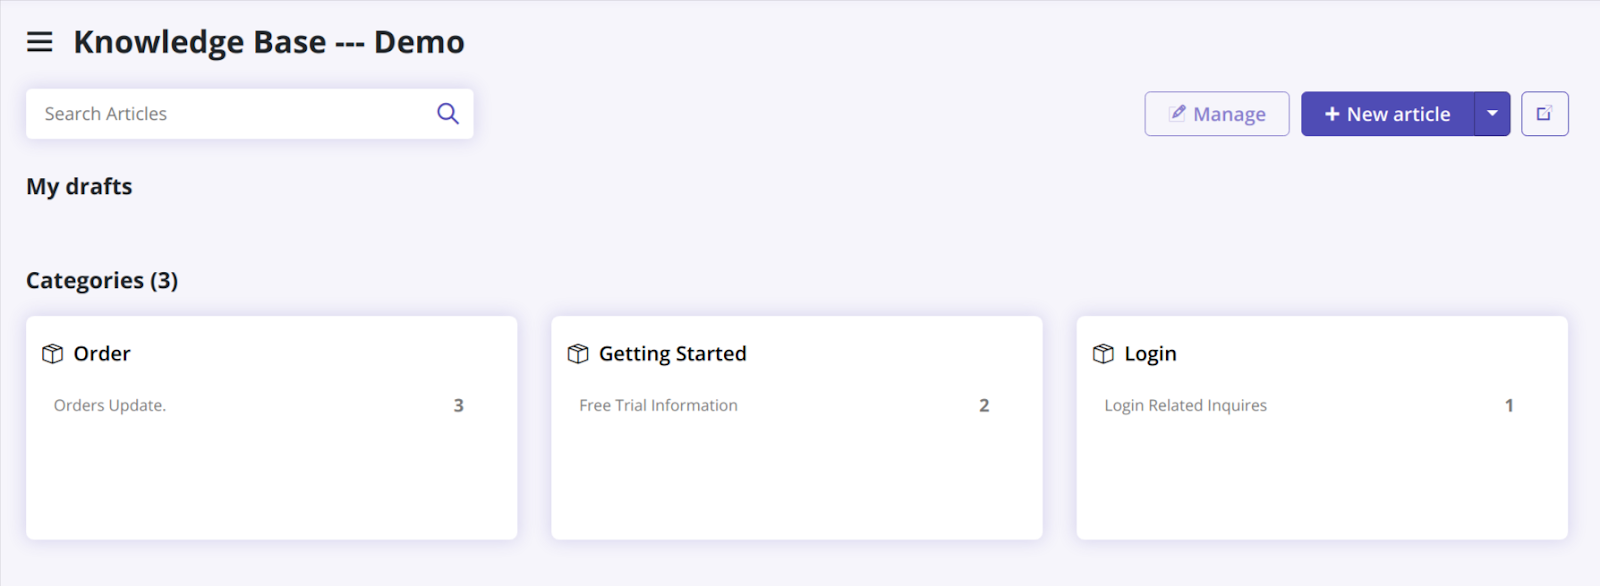Click the Login Related Inquires text
The image size is (1600, 586).
[x=1184, y=405]
